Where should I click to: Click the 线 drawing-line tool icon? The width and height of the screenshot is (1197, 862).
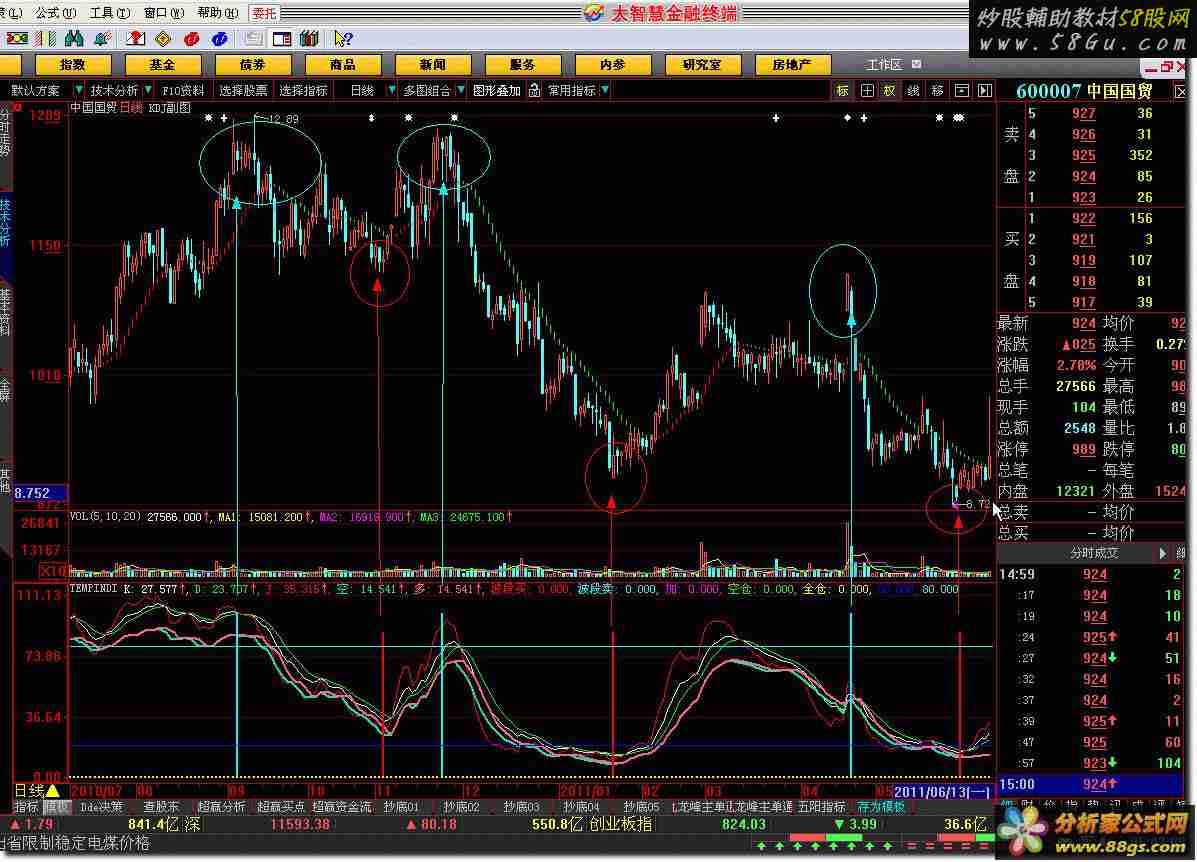pos(913,91)
